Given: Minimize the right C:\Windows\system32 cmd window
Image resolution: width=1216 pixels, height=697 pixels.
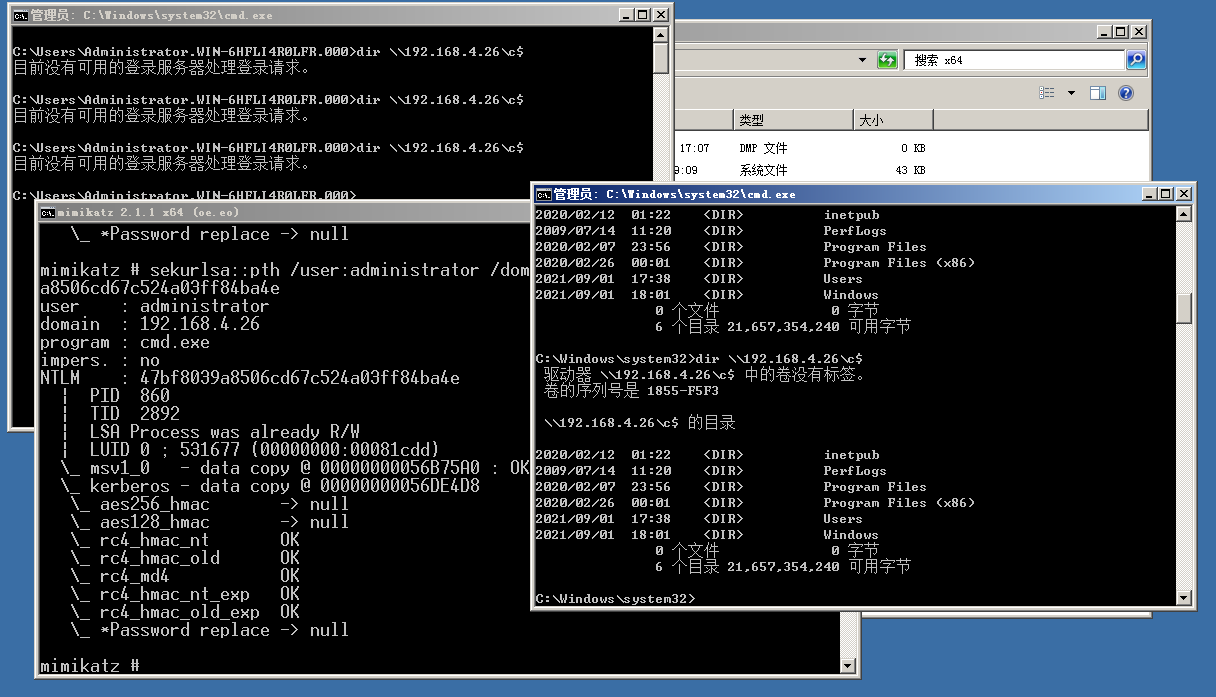Looking at the screenshot, I should click(1150, 194).
